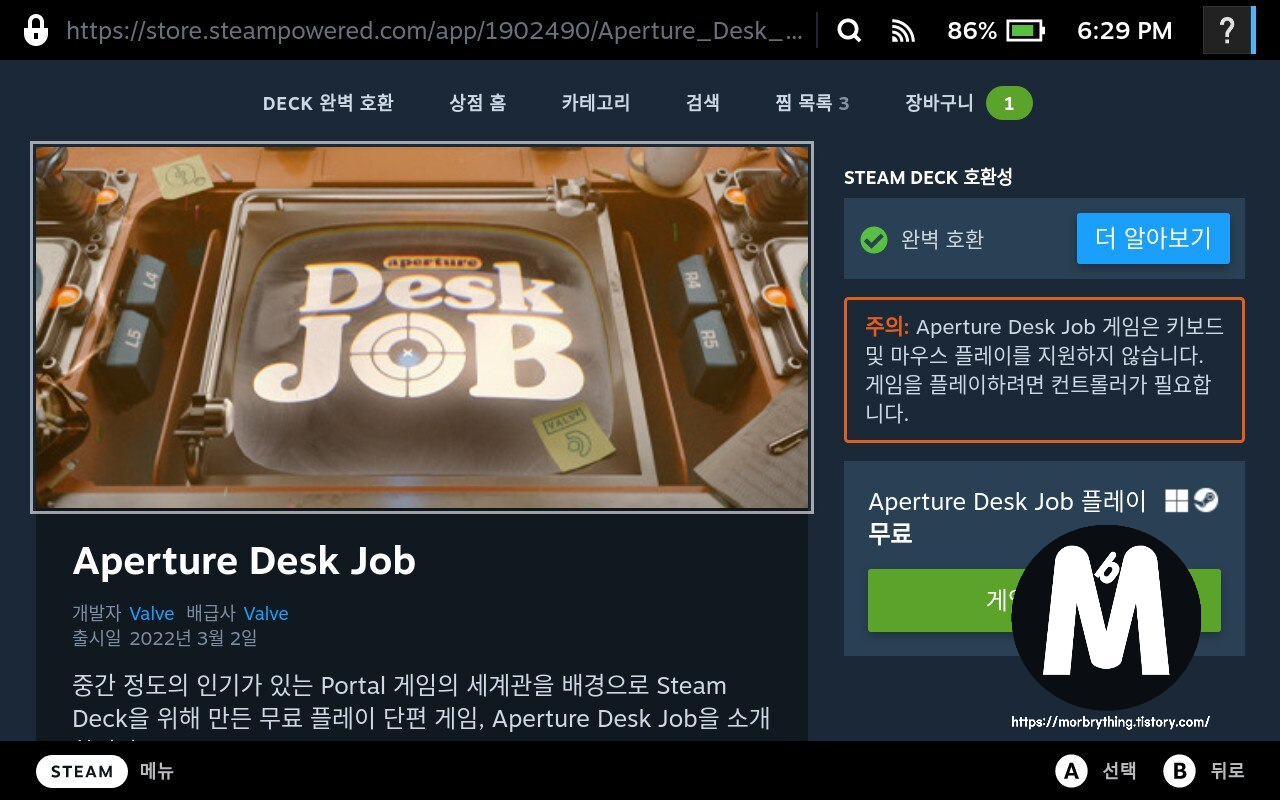1280x800 pixels.
Task: Click the Aperture Desk Job 플레이 heading
Action: pyautogui.click(x=1007, y=501)
